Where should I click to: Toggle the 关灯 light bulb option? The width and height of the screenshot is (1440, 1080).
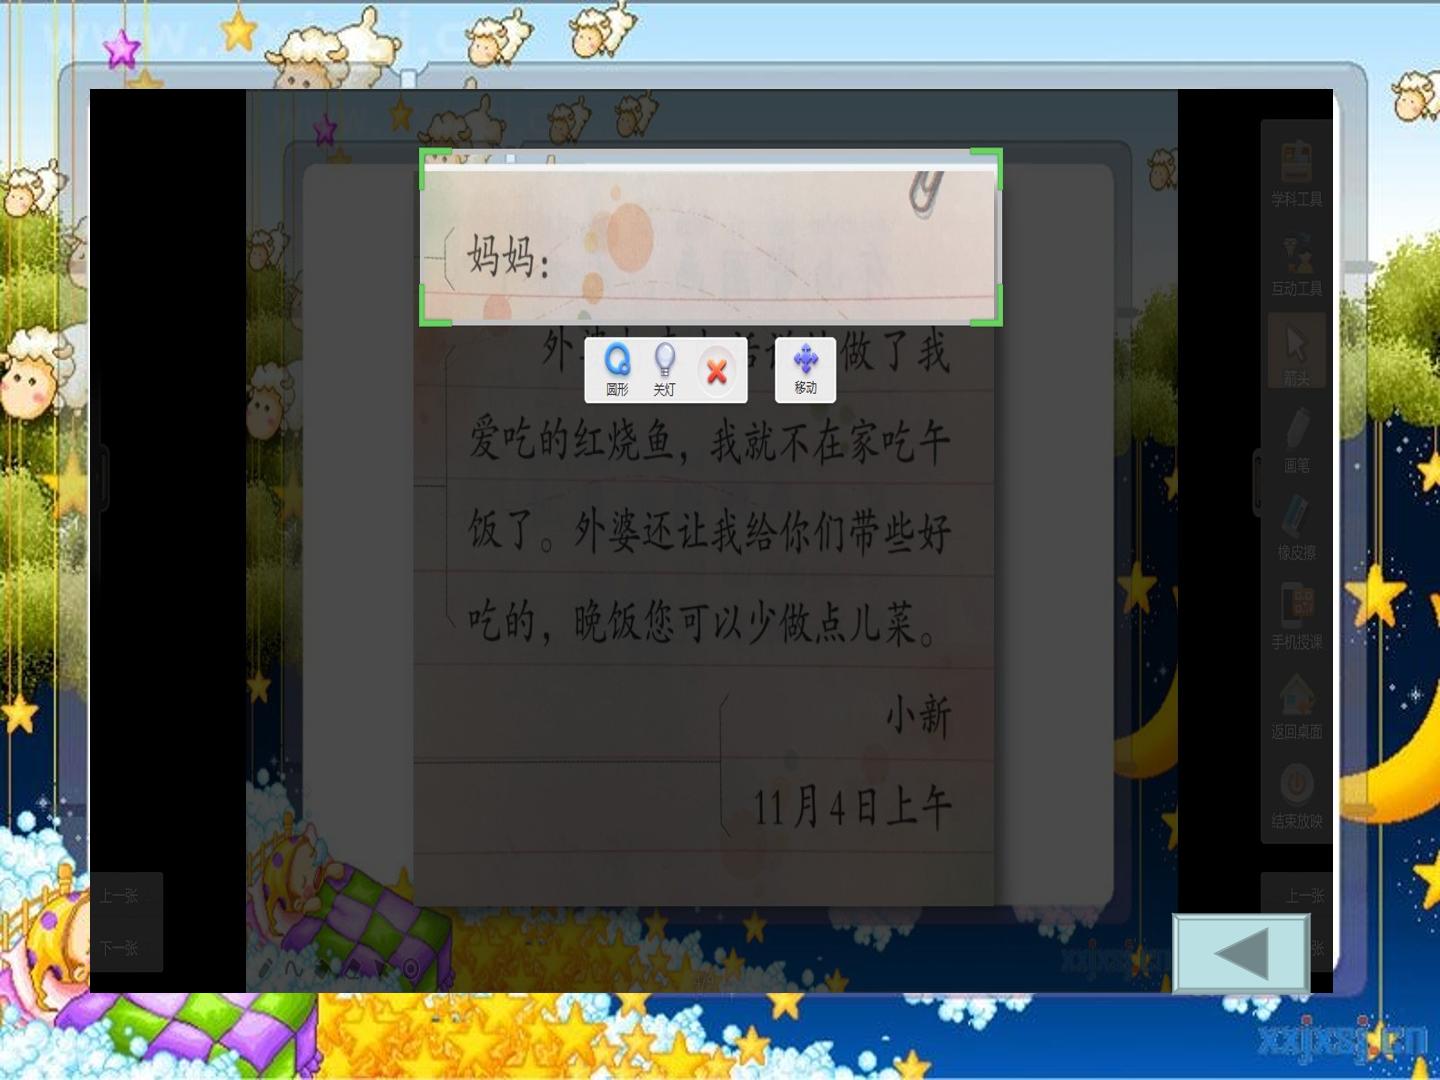pyautogui.click(x=664, y=370)
